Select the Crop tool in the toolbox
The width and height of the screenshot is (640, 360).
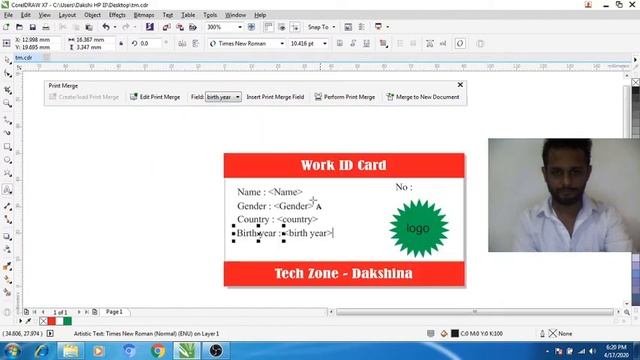coord(7,89)
